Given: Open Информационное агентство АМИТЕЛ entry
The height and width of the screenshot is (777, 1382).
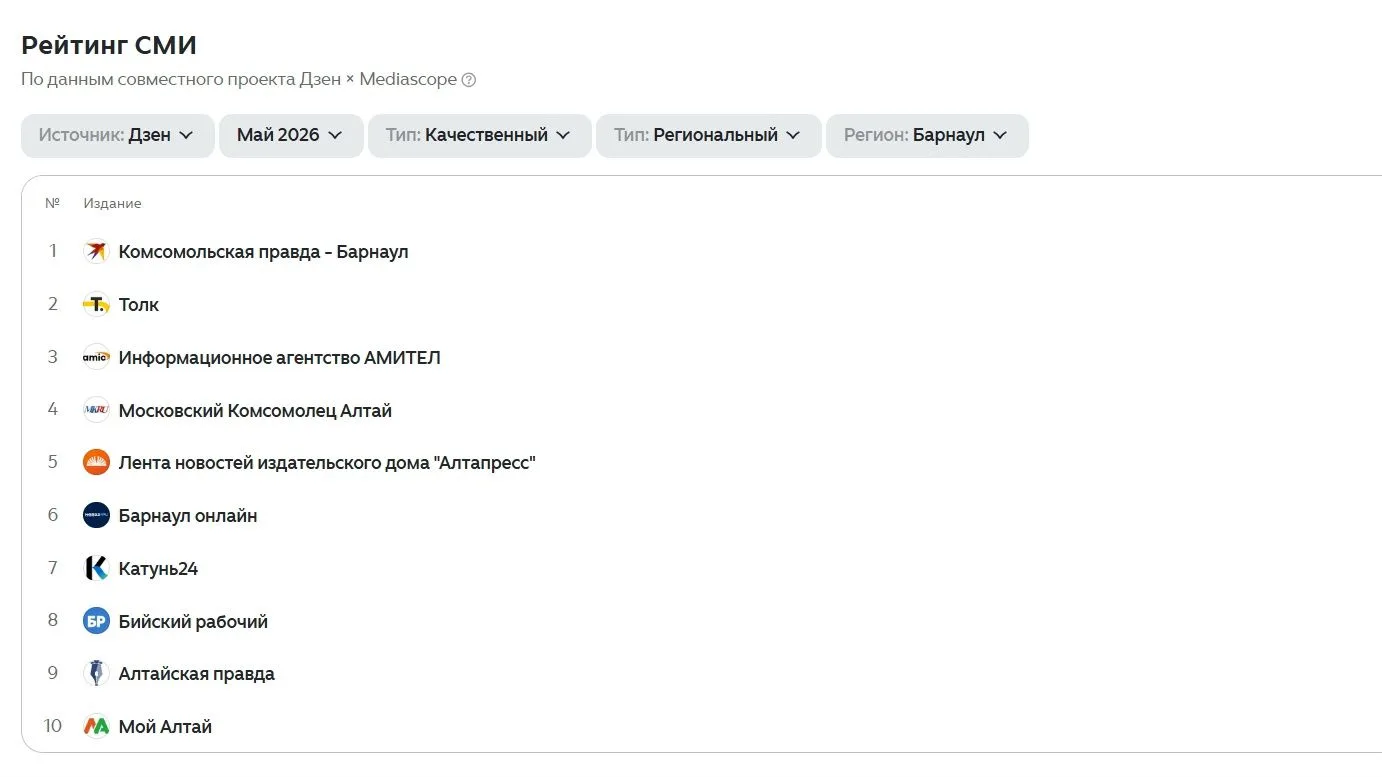Looking at the screenshot, I should click(x=280, y=358).
